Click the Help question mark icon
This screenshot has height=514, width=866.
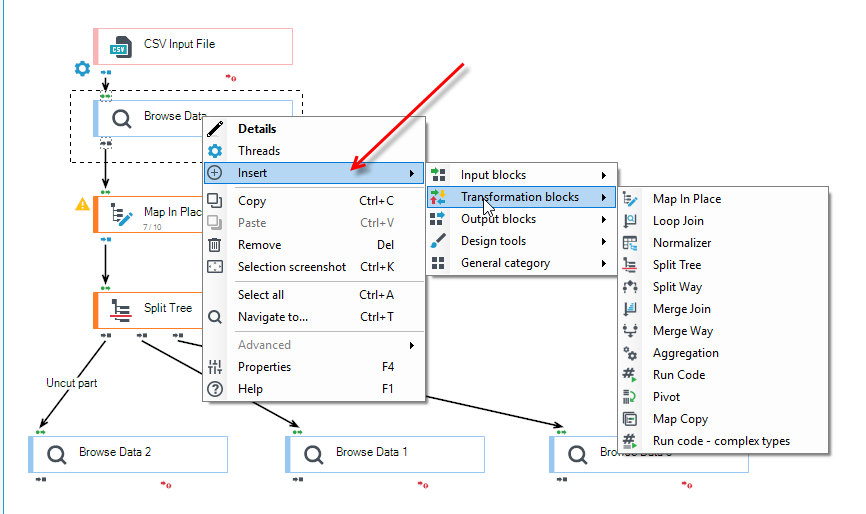(x=215, y=389)
